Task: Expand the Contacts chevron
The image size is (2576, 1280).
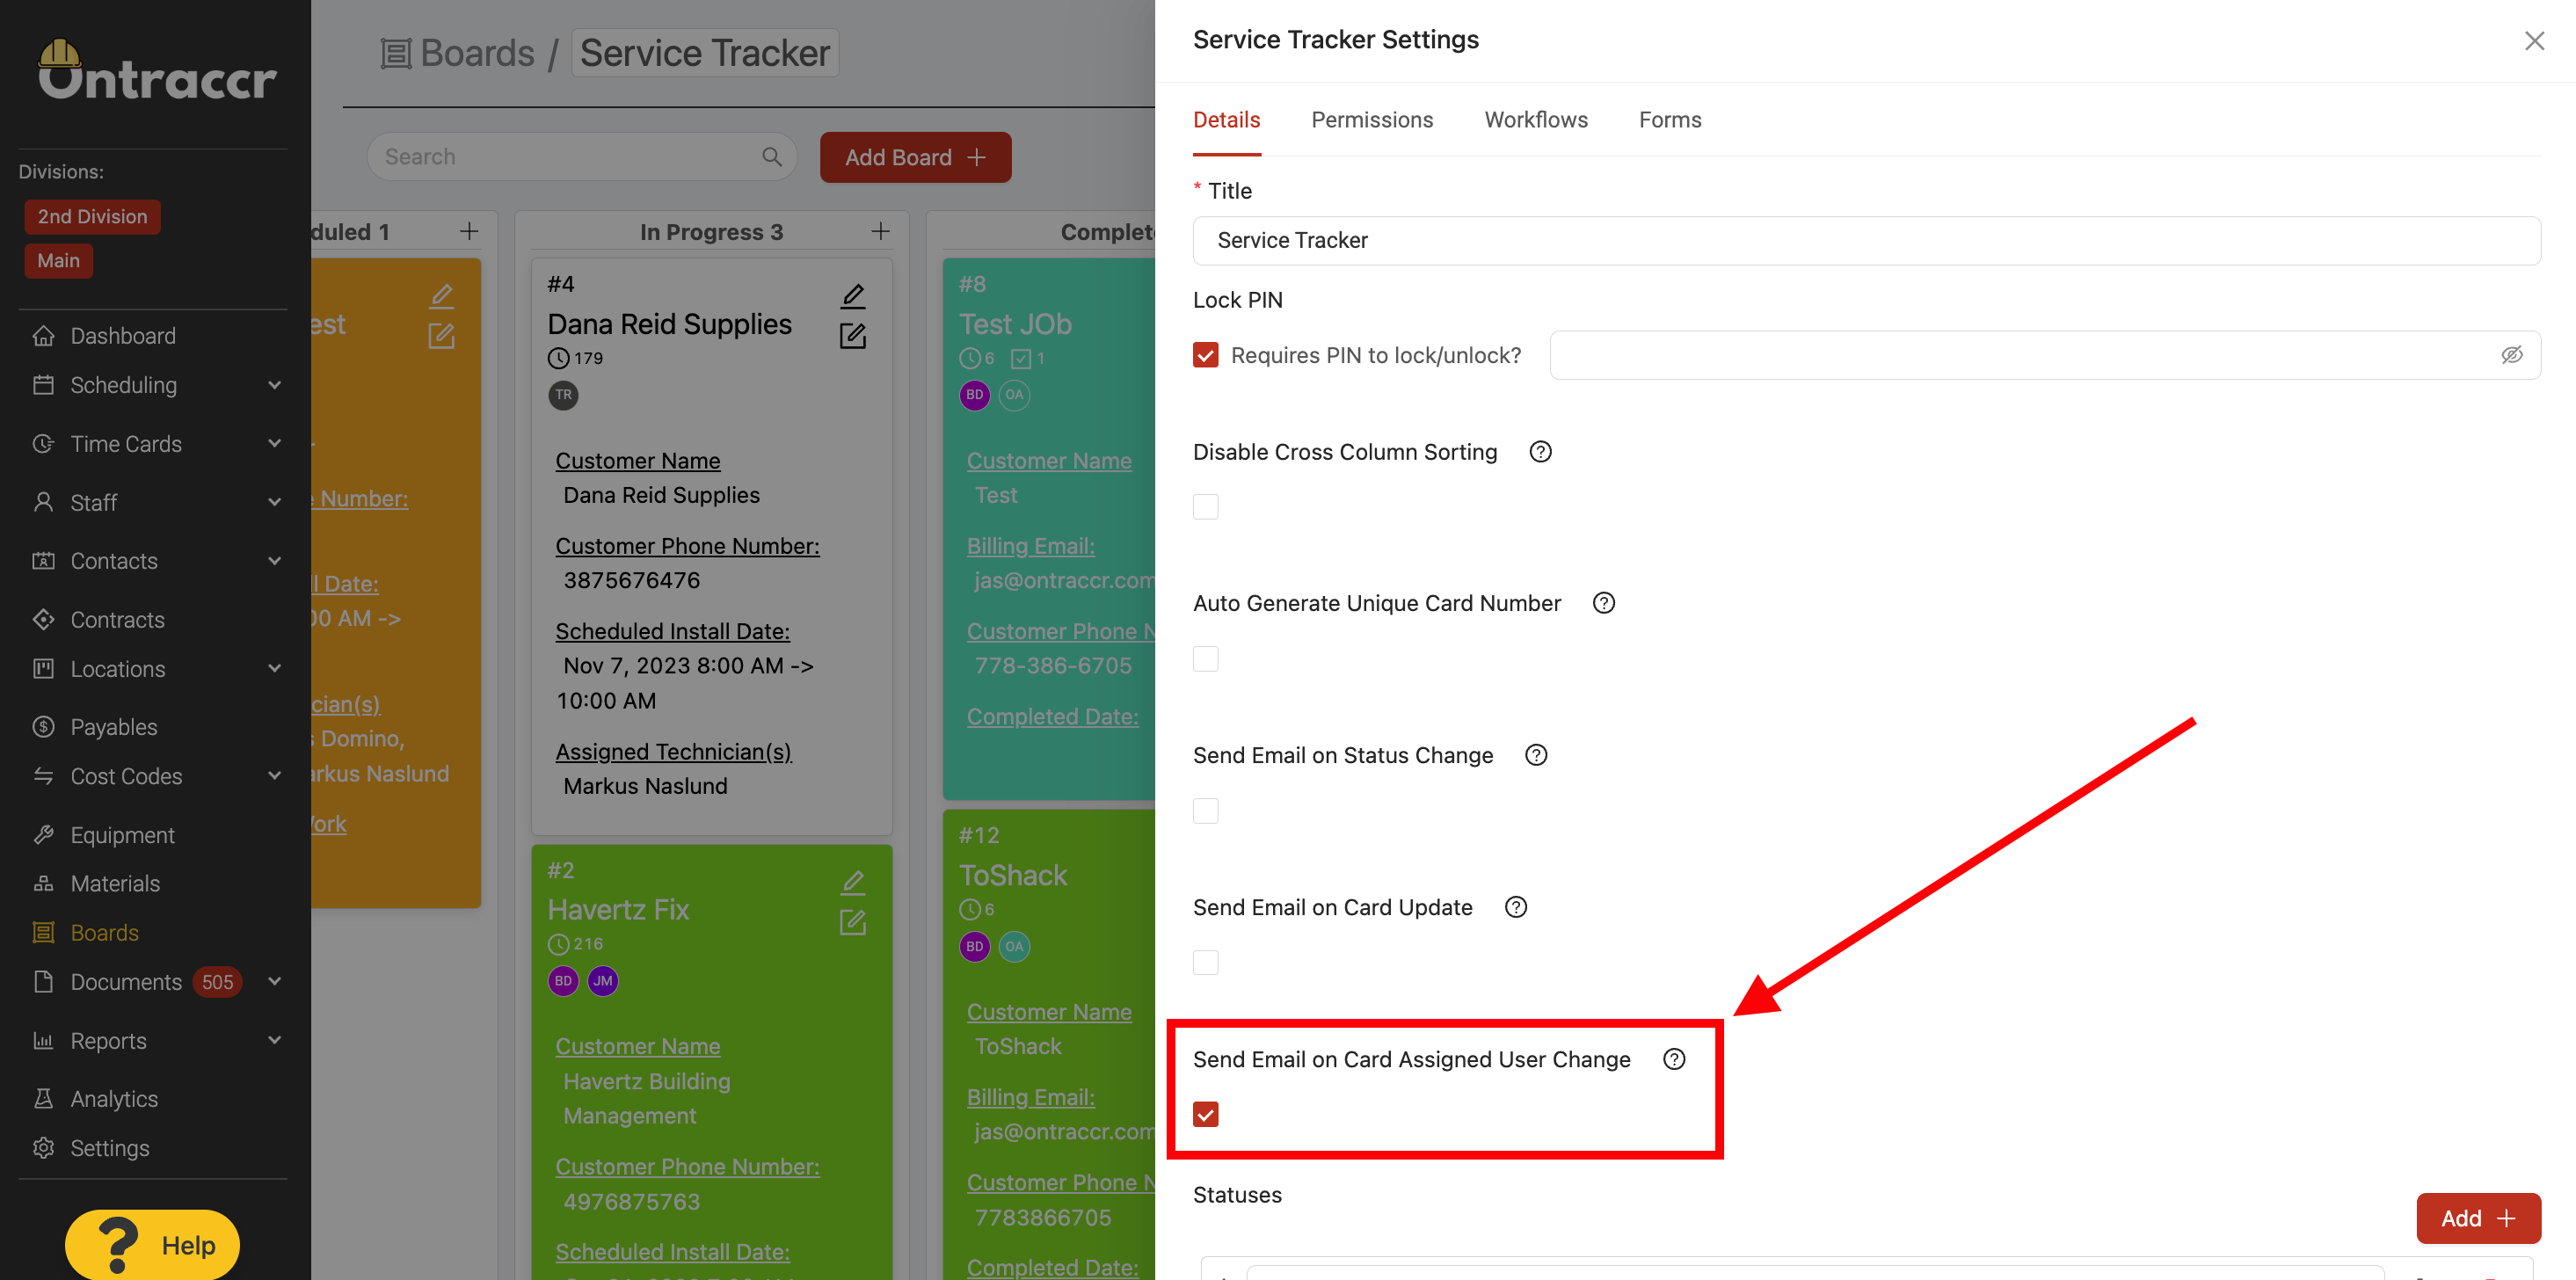Action: (x=274, y=561)
